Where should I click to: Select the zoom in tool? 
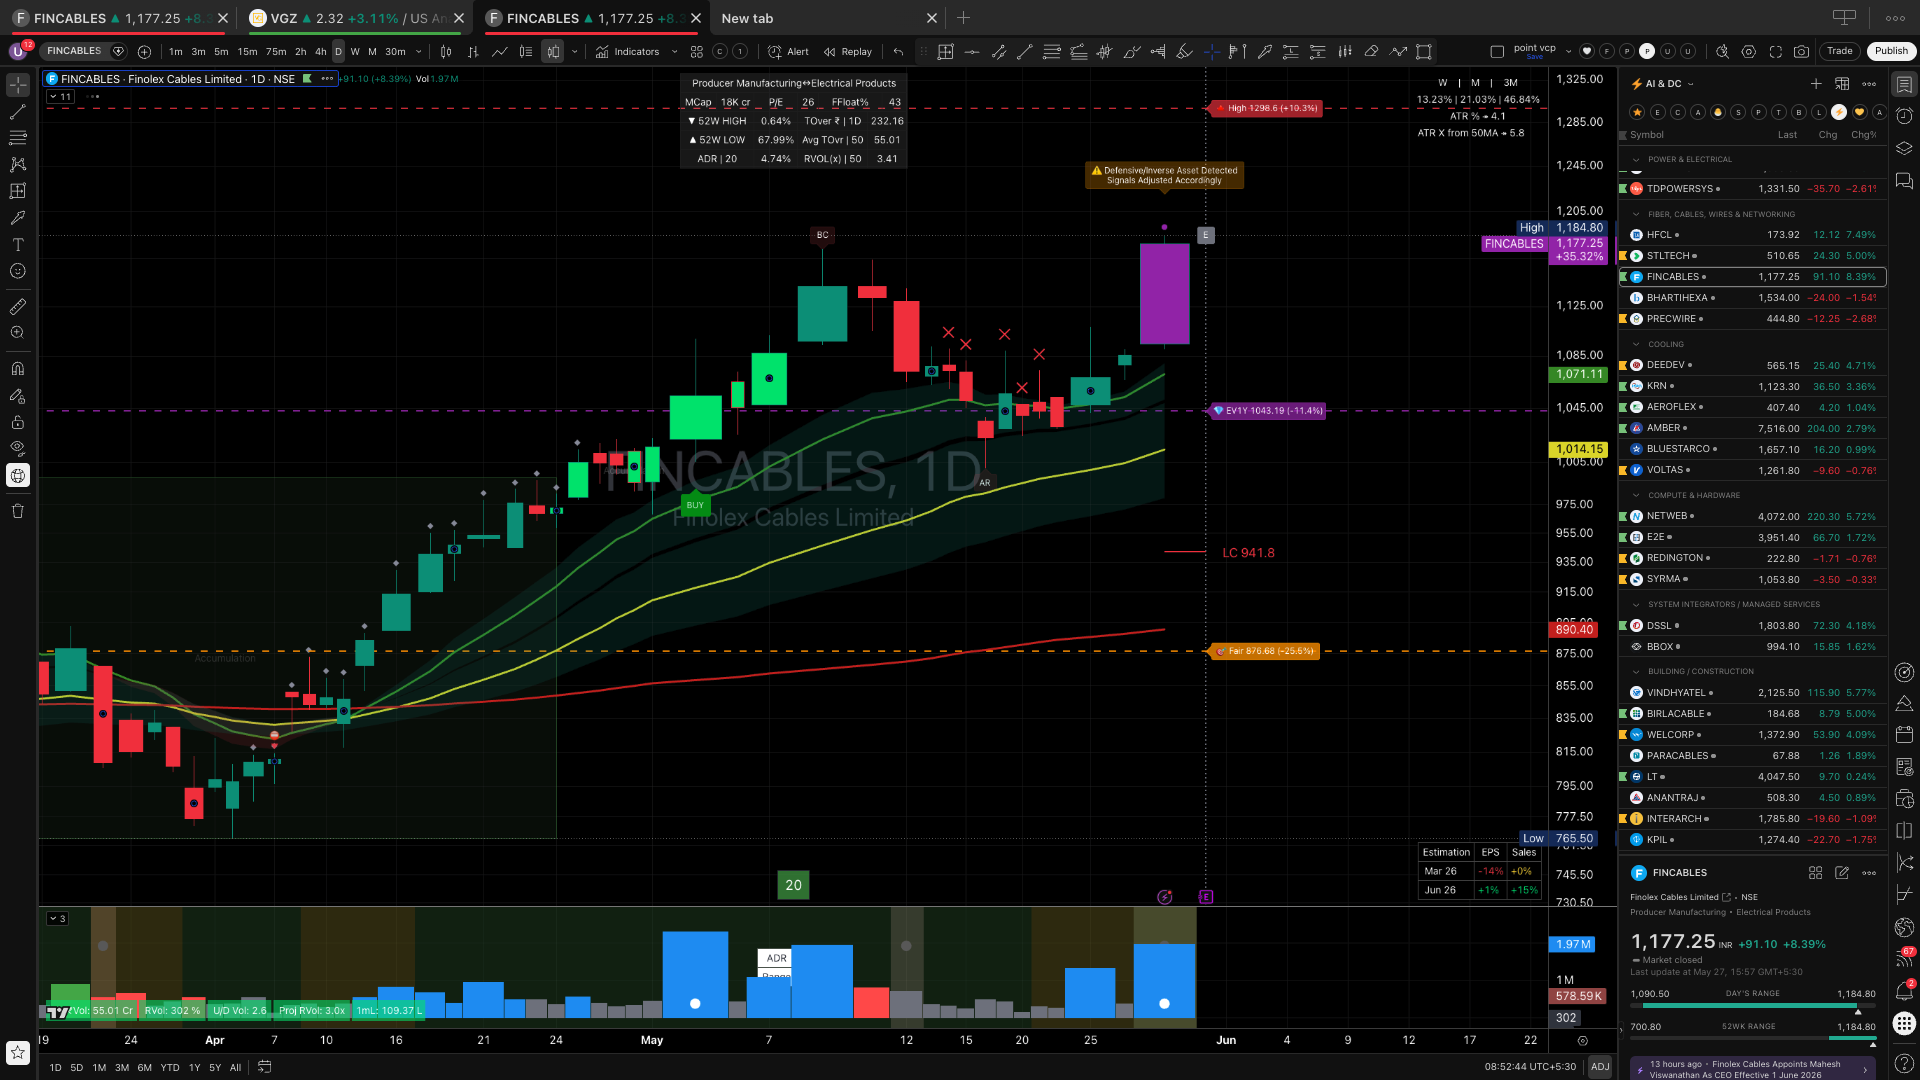click(x=18, y=333)
